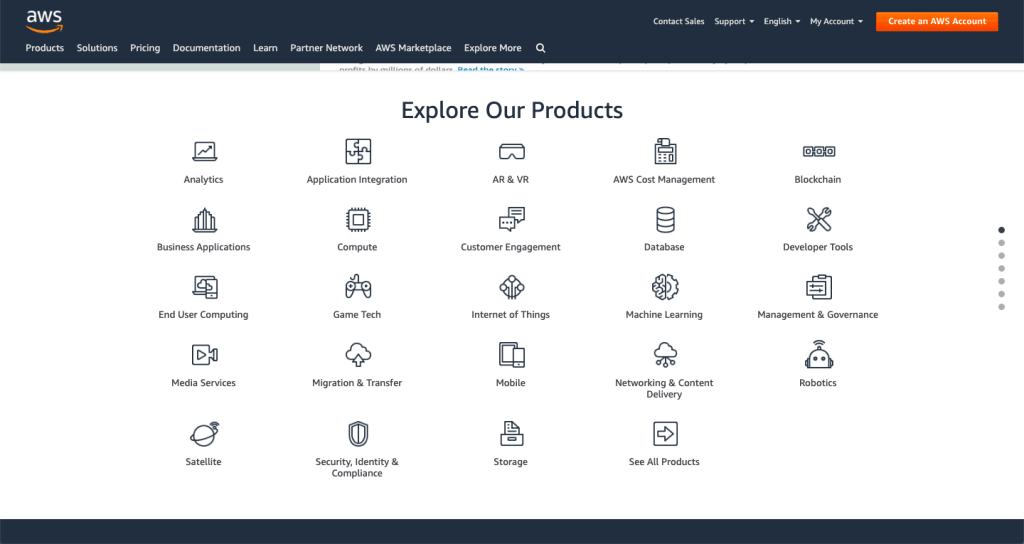Click the See All Products arrow icon
Screen dimensions: 1024x544
click(665, 434)
